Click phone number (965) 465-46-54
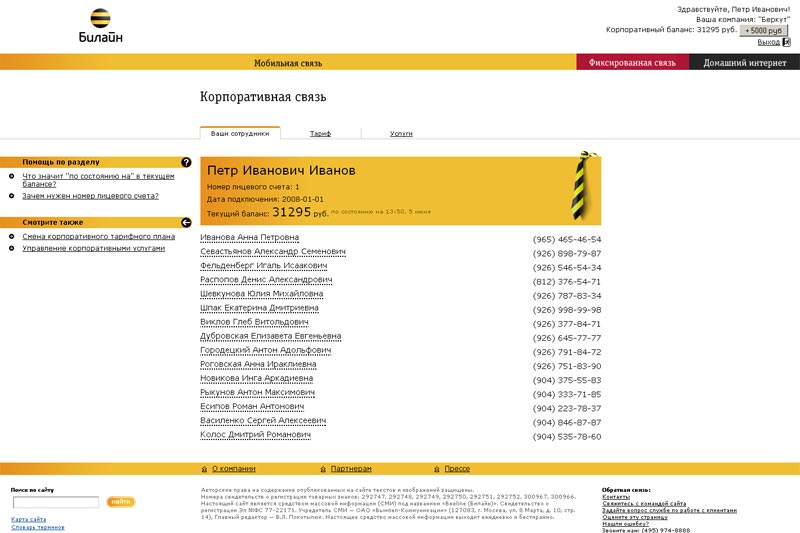The width and height of the screenshot is (800, 533). coord(567,239)
